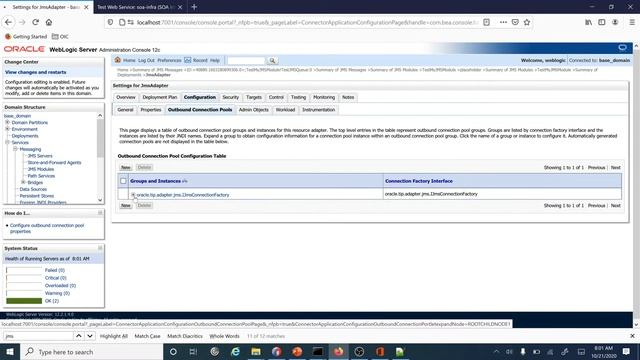Screen dimensions: 640x360
Task: Switch to Firefox in the taskbar
Action: pyautogui.click(x=338, y=351)
